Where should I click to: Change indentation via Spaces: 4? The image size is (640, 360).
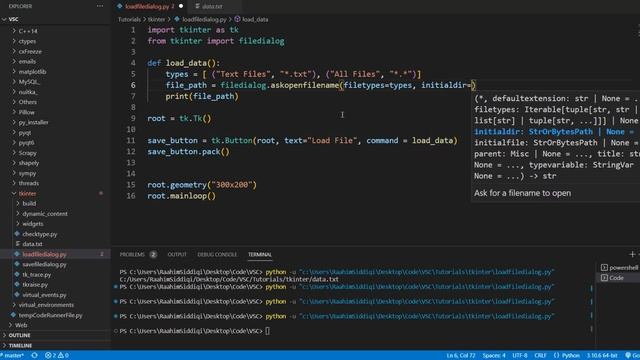494,356
